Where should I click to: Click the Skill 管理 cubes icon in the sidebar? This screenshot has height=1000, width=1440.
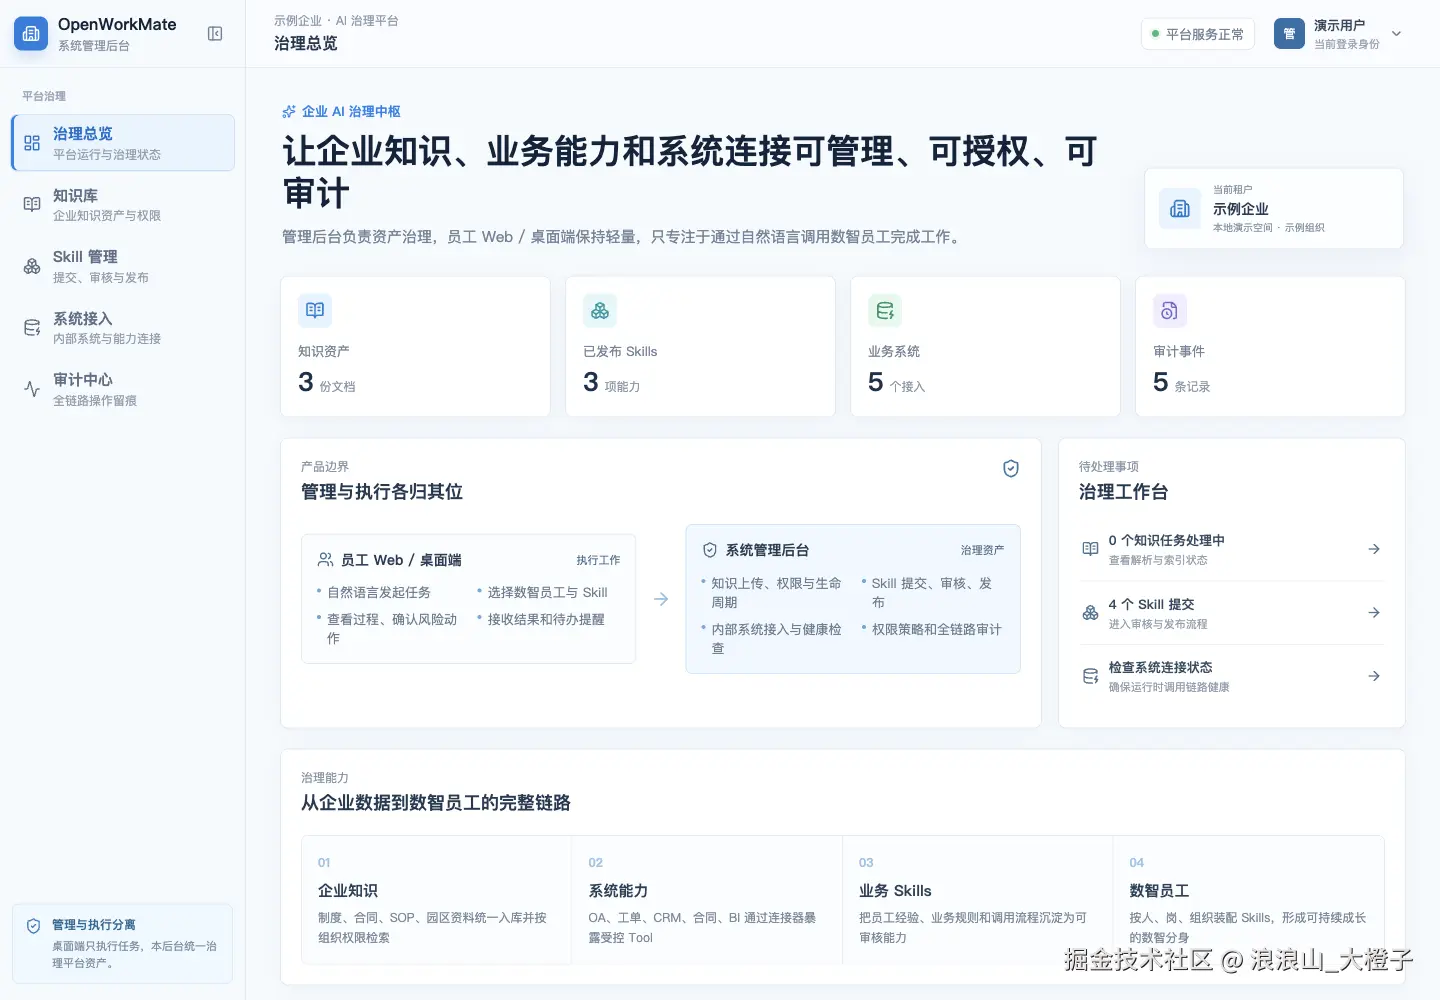pyautogui.click(x=32, y=266)
